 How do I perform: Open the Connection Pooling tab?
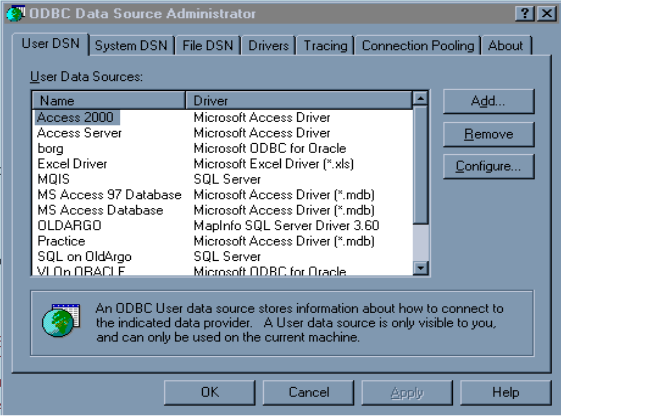[x=418, y=45]
